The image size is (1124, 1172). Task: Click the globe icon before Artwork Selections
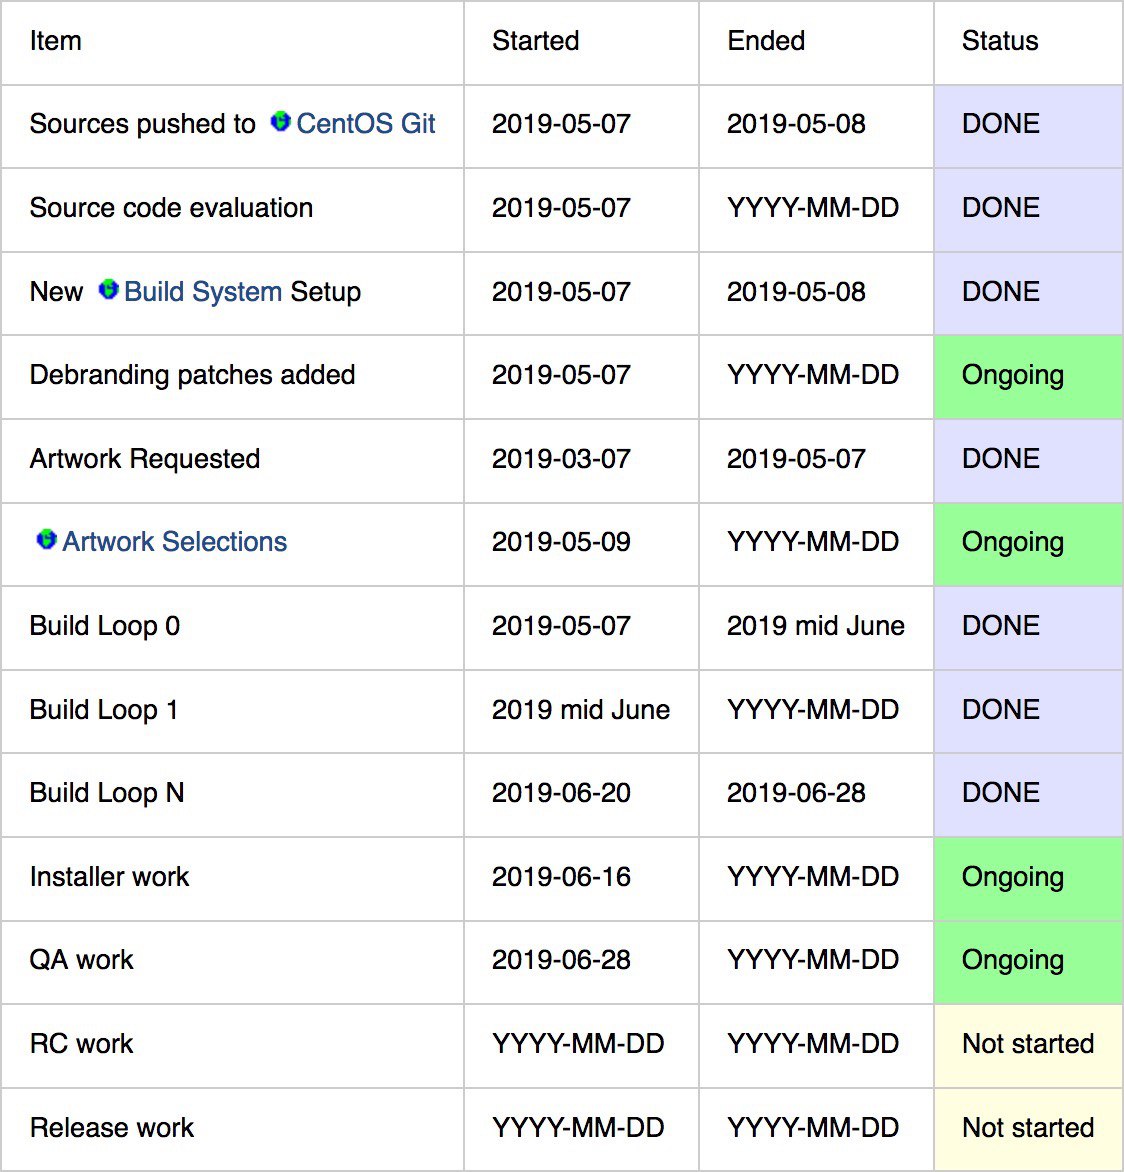46,539
